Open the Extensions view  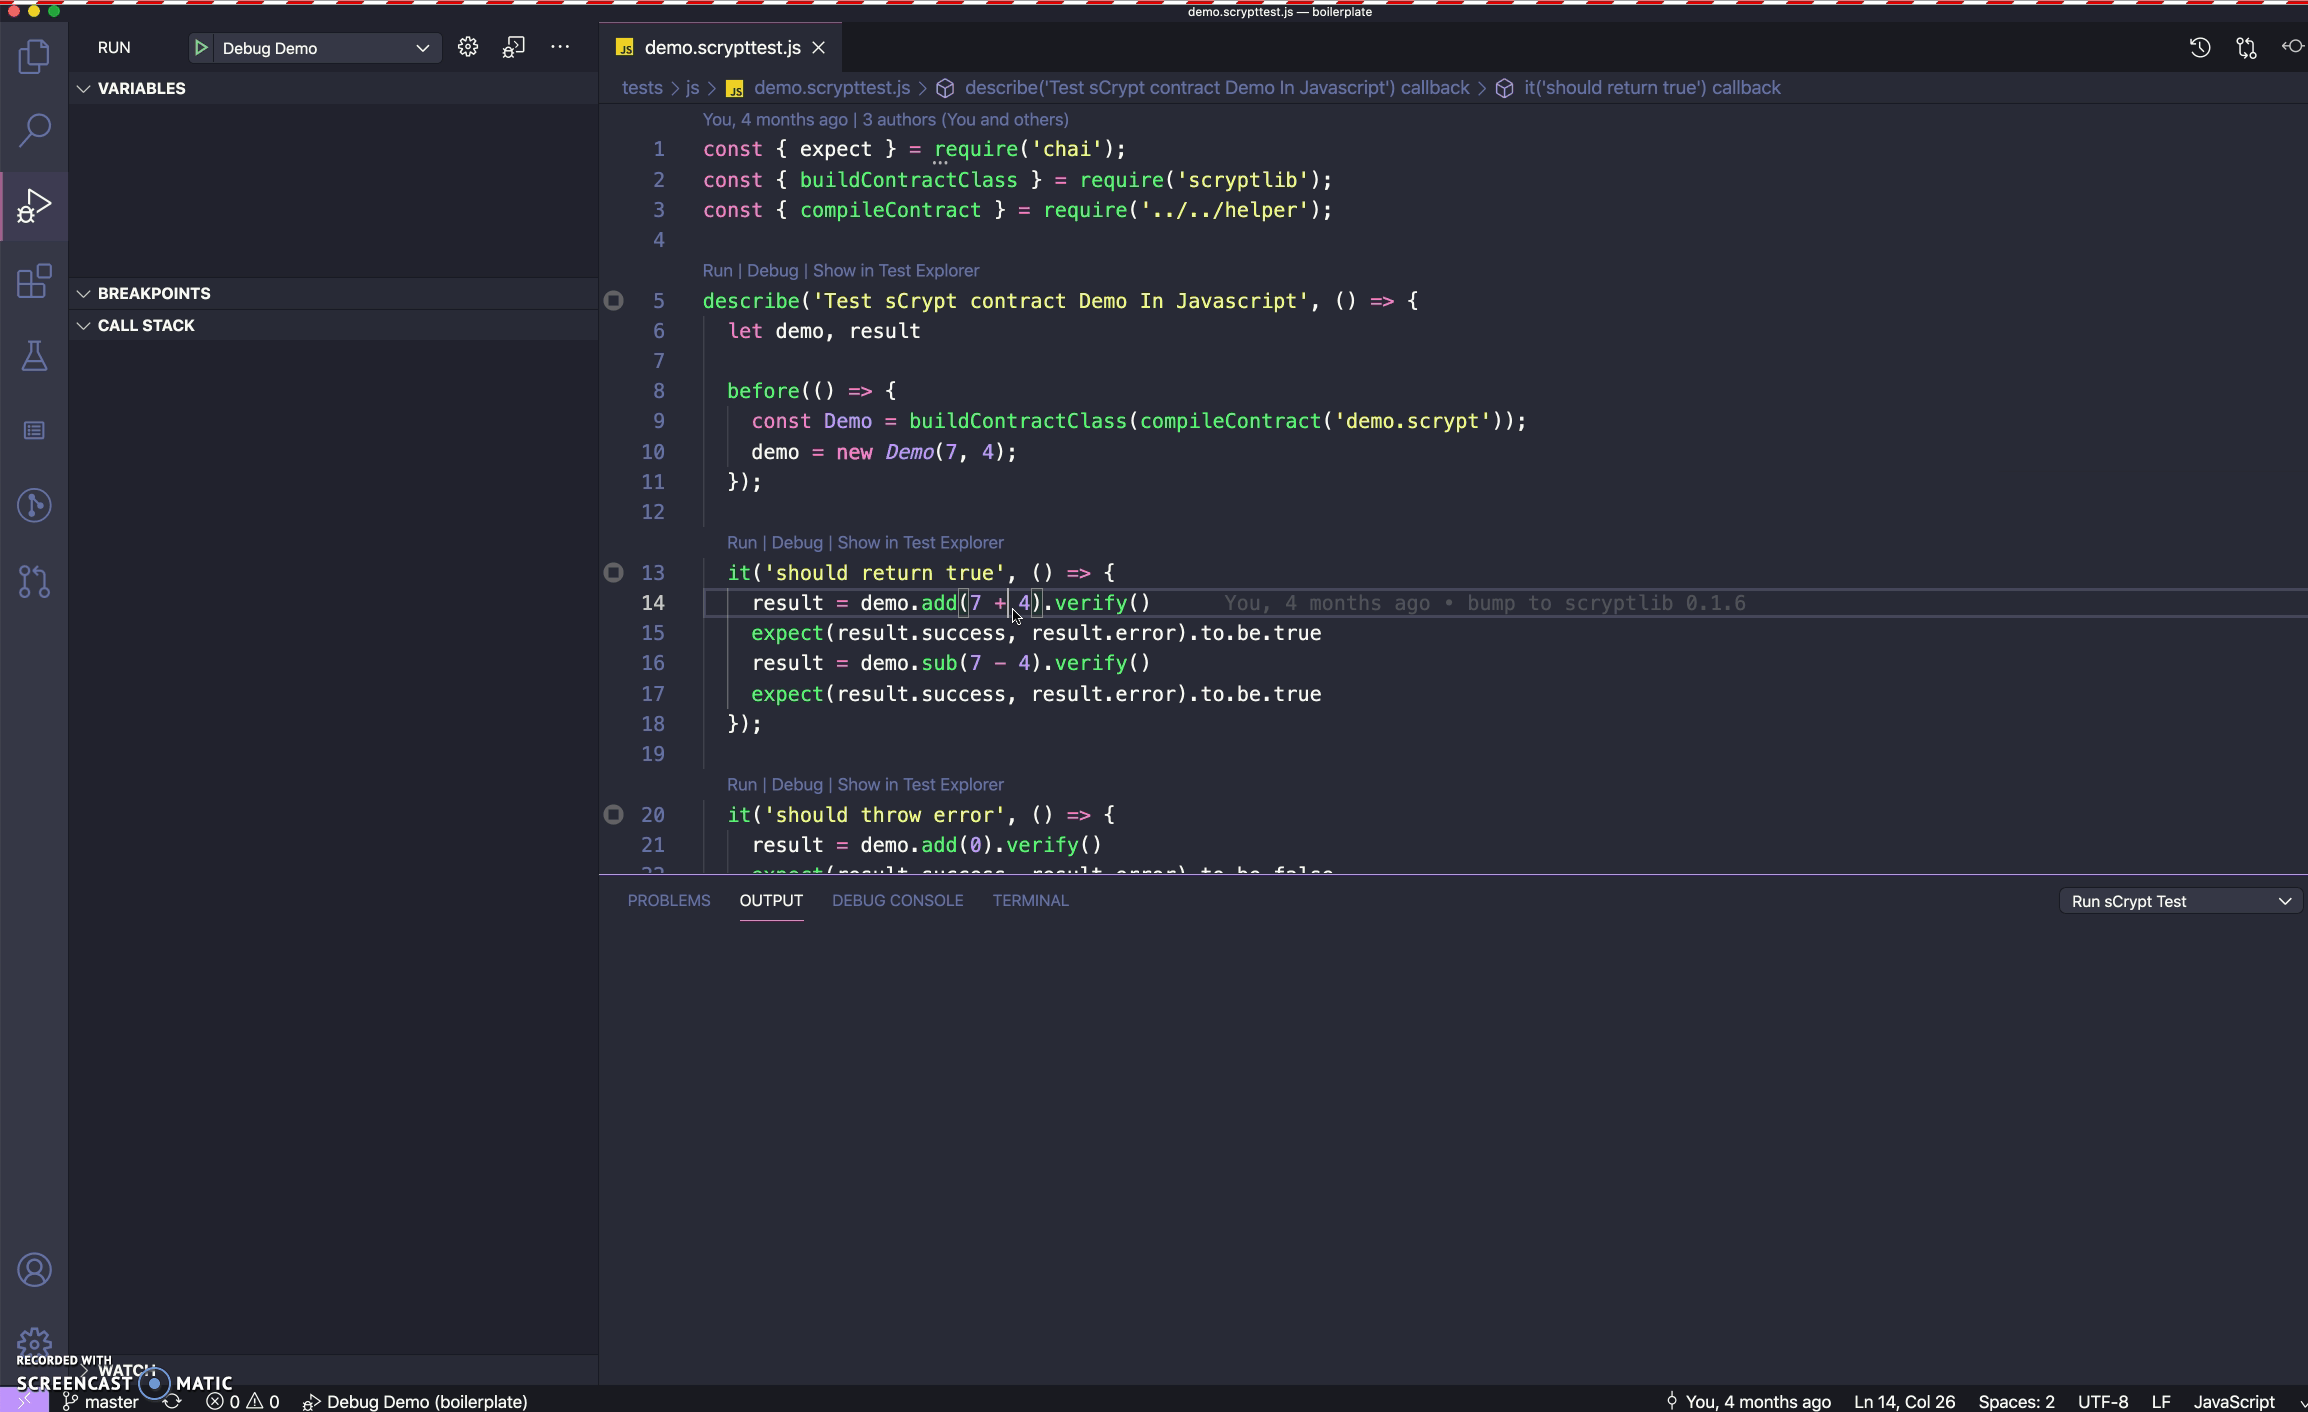click(x=34, y=281)
